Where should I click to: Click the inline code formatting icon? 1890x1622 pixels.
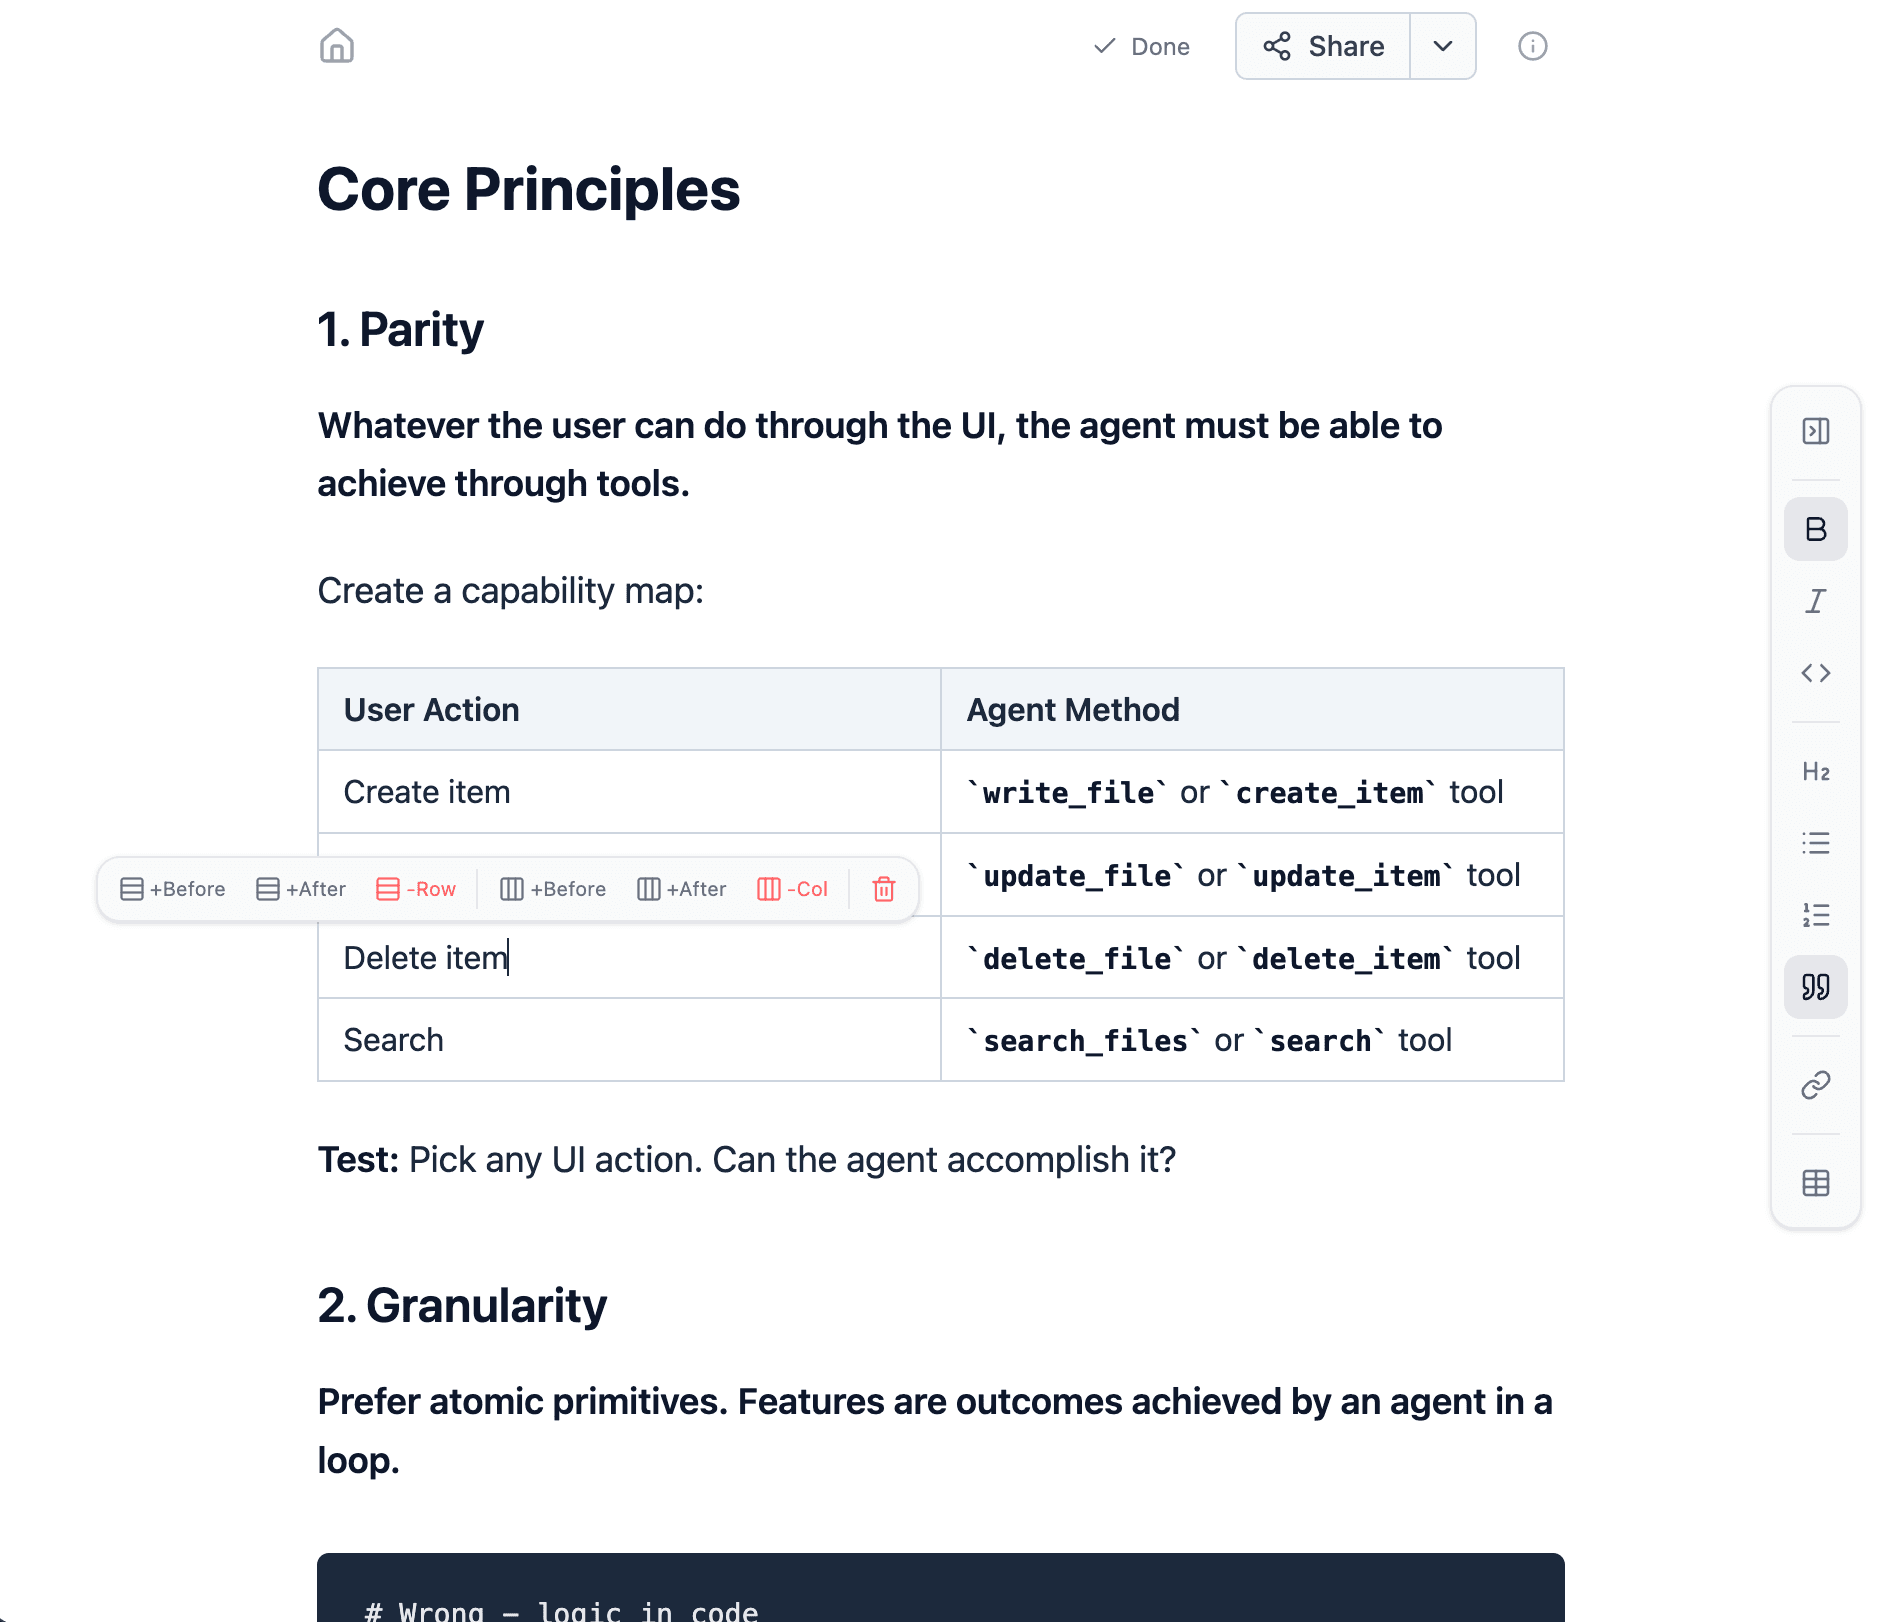1816,673
